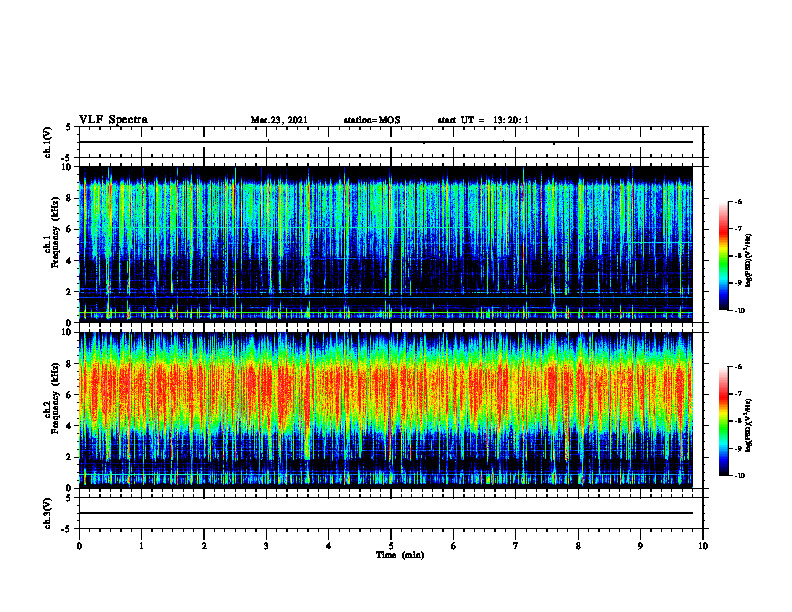Click the "-10" label on ch.2 color scale

coord(739,476)
